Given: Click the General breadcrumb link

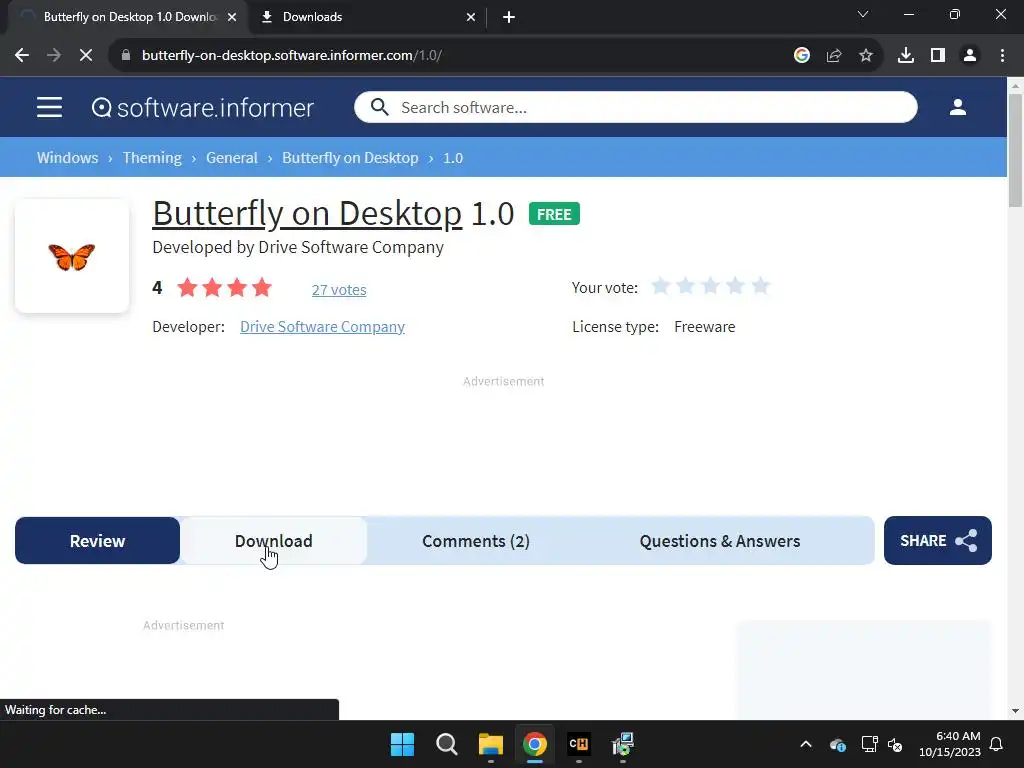Looking at the screenshot, I should (232, 158).
